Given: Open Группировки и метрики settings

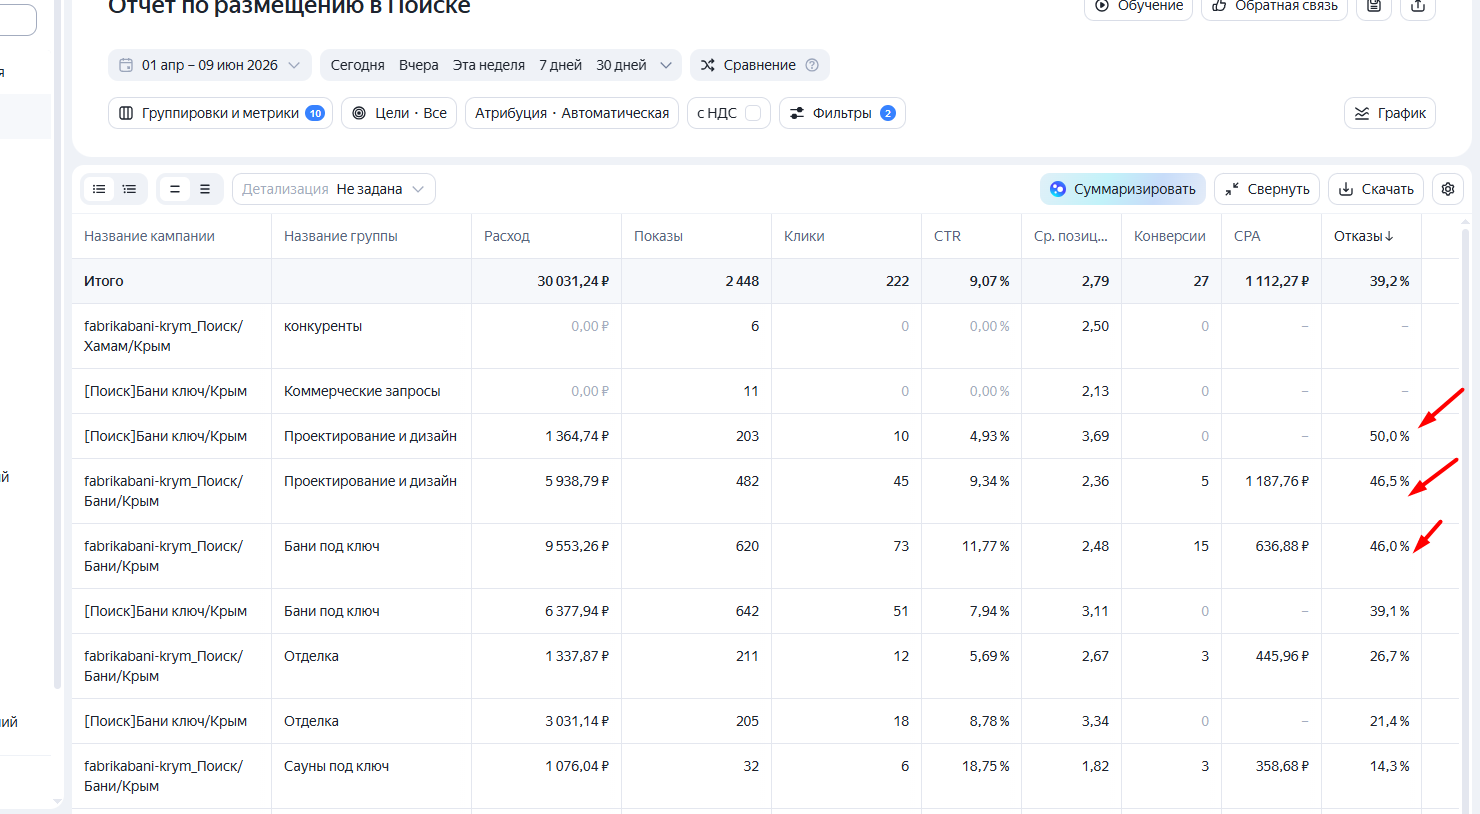Looking at the screenshot, I should point(220,113).
